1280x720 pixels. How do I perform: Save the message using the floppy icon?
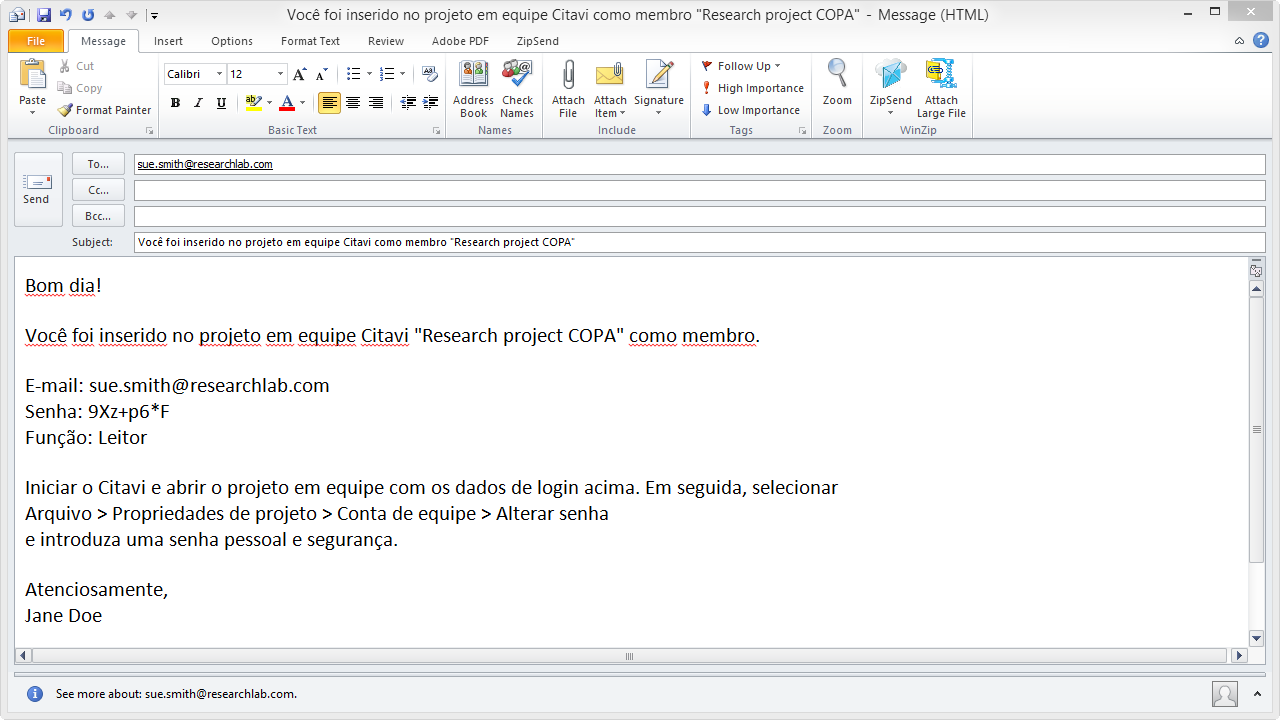click(43, 15)
